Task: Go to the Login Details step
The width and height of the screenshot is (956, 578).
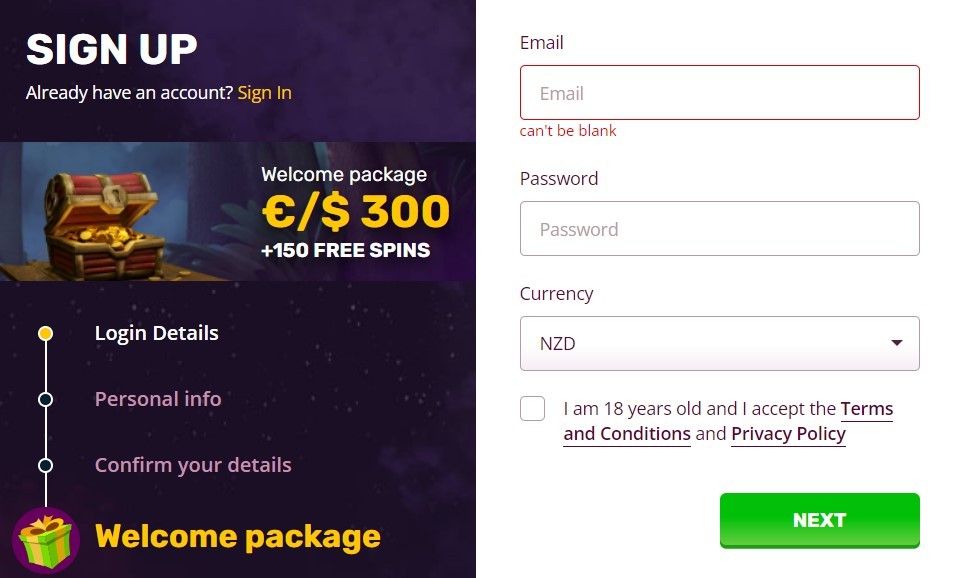Action: click(157, 334)
